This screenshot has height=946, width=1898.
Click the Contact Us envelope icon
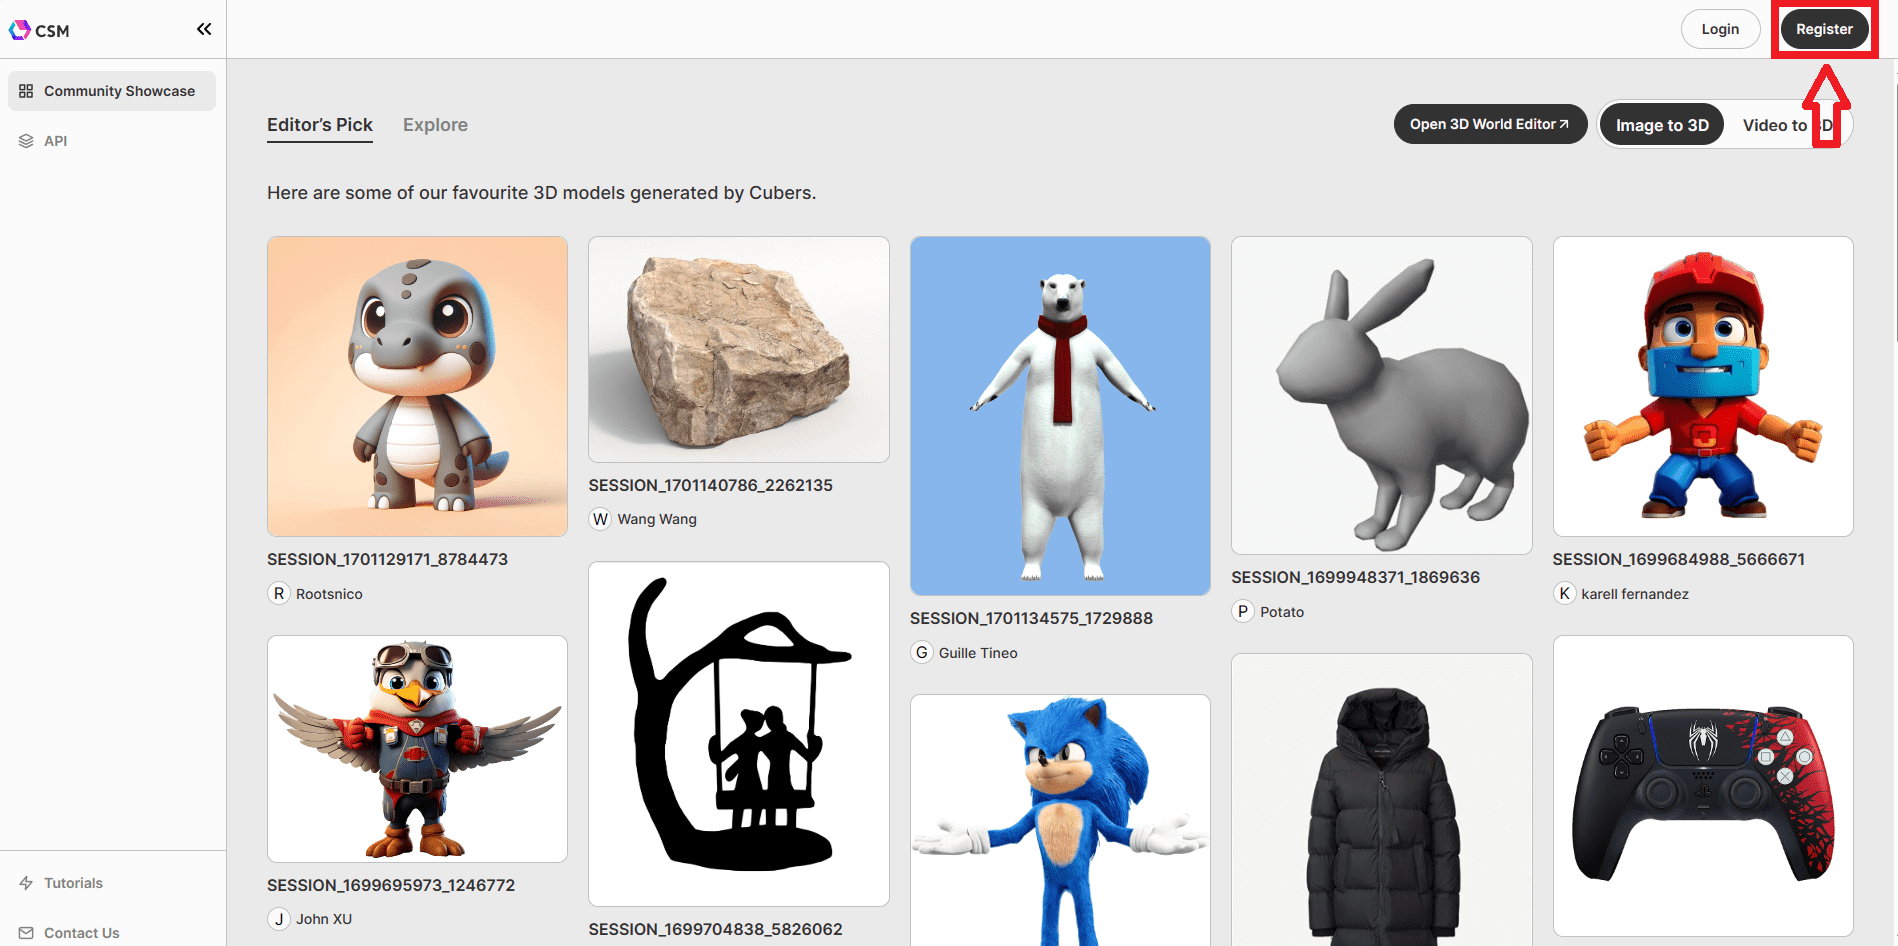[26, 933]
